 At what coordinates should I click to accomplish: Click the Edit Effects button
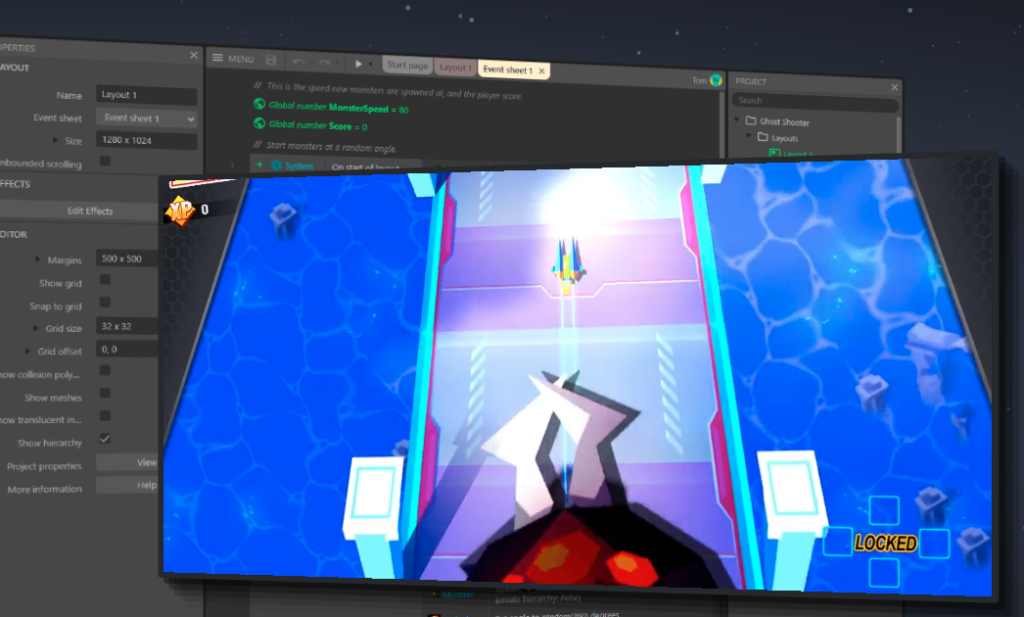(x=80, y=210)
